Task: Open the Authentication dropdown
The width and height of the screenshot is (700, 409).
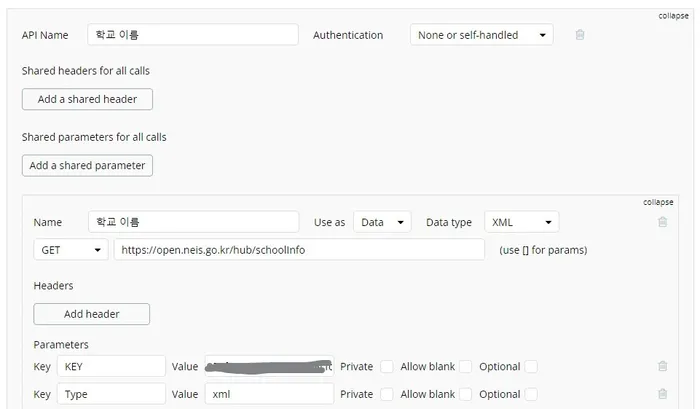Action: [x=481, y=35]
